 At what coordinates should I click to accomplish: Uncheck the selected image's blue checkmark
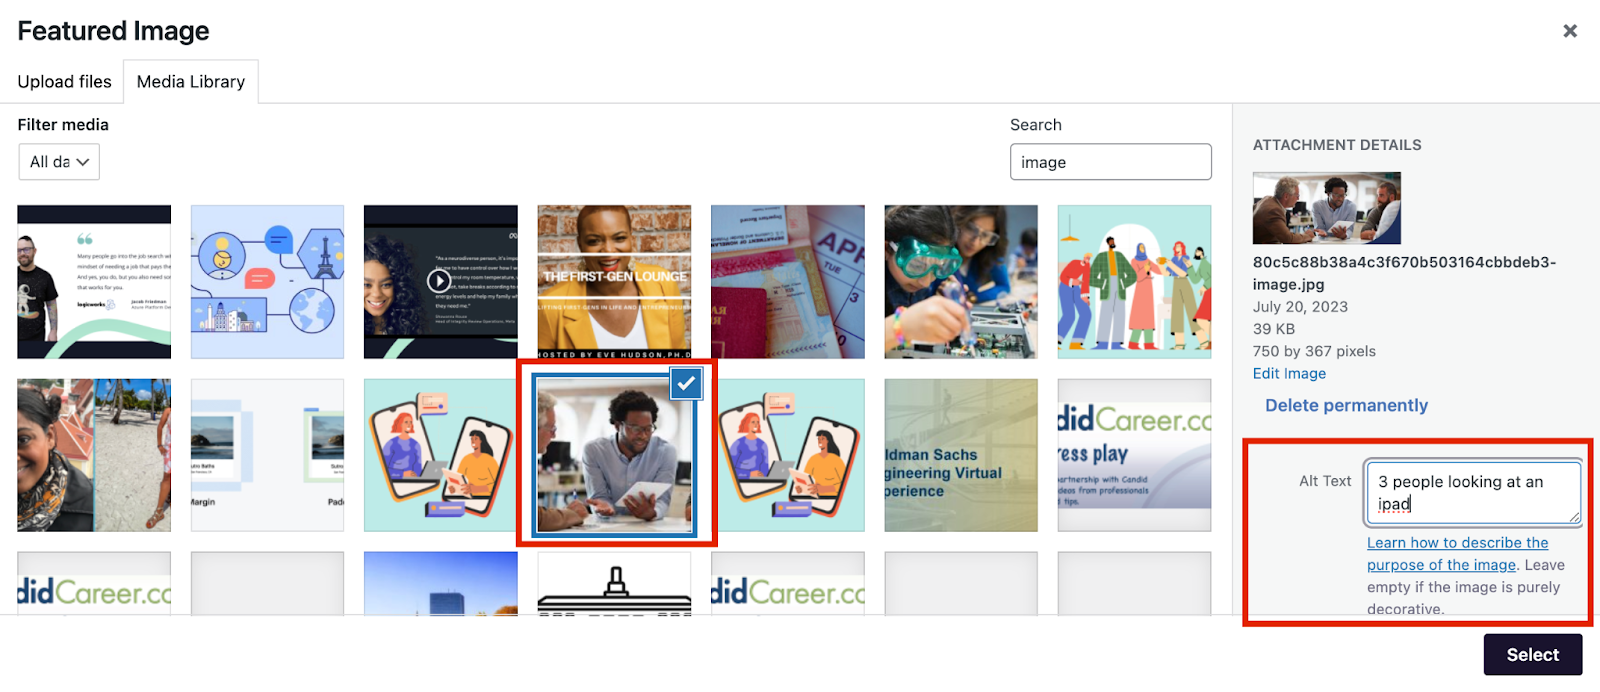pyautogui.click(x=686, y=383)
